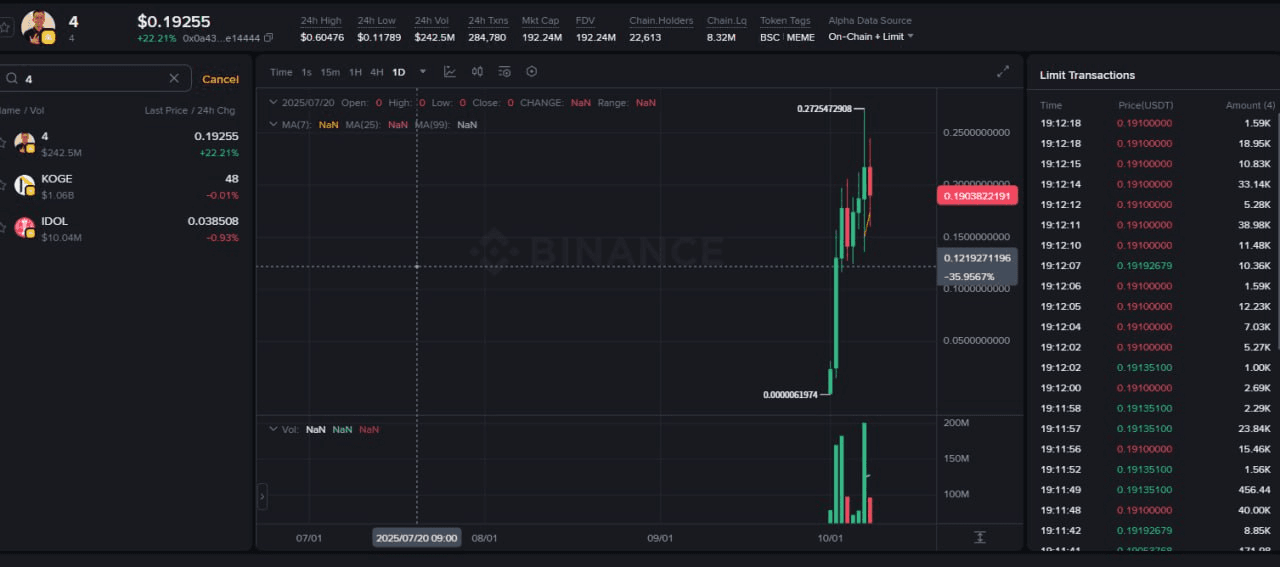Open the more time intervals dropdown arrow
This screenshot has width=1280, height=567.
click(x=423, y=72)
